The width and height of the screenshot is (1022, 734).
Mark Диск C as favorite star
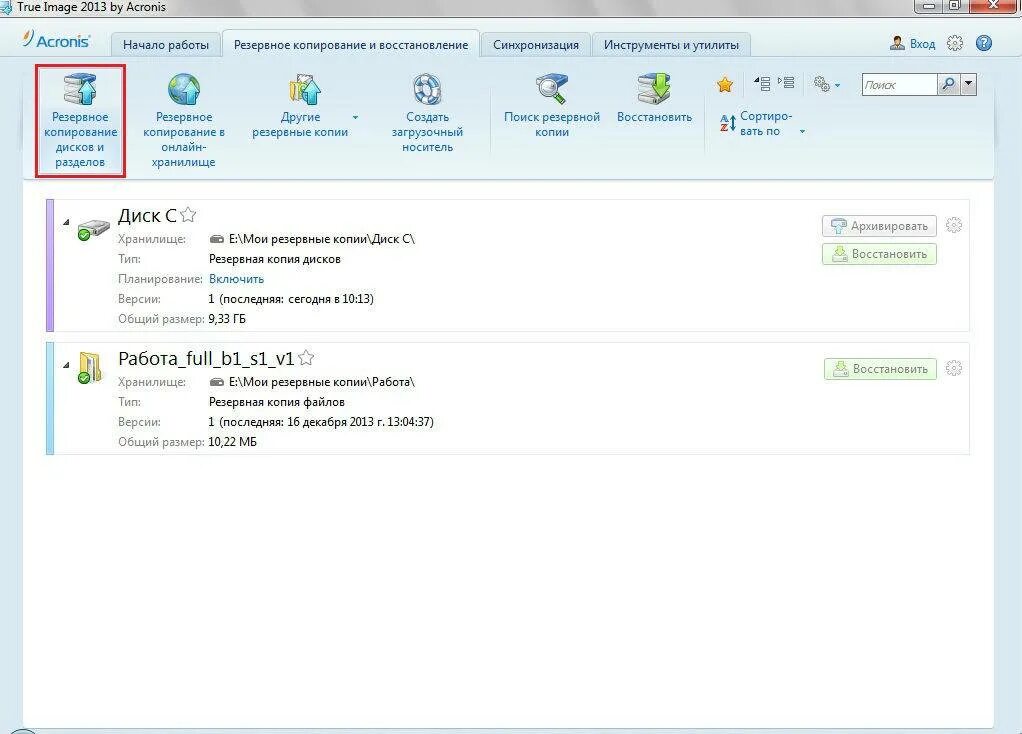[188, 214]
